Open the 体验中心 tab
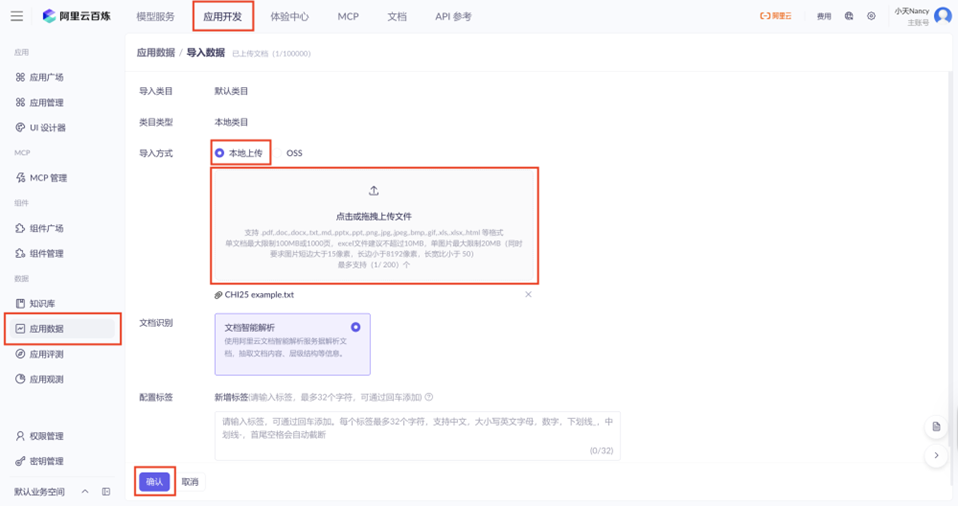 (290, 16)
